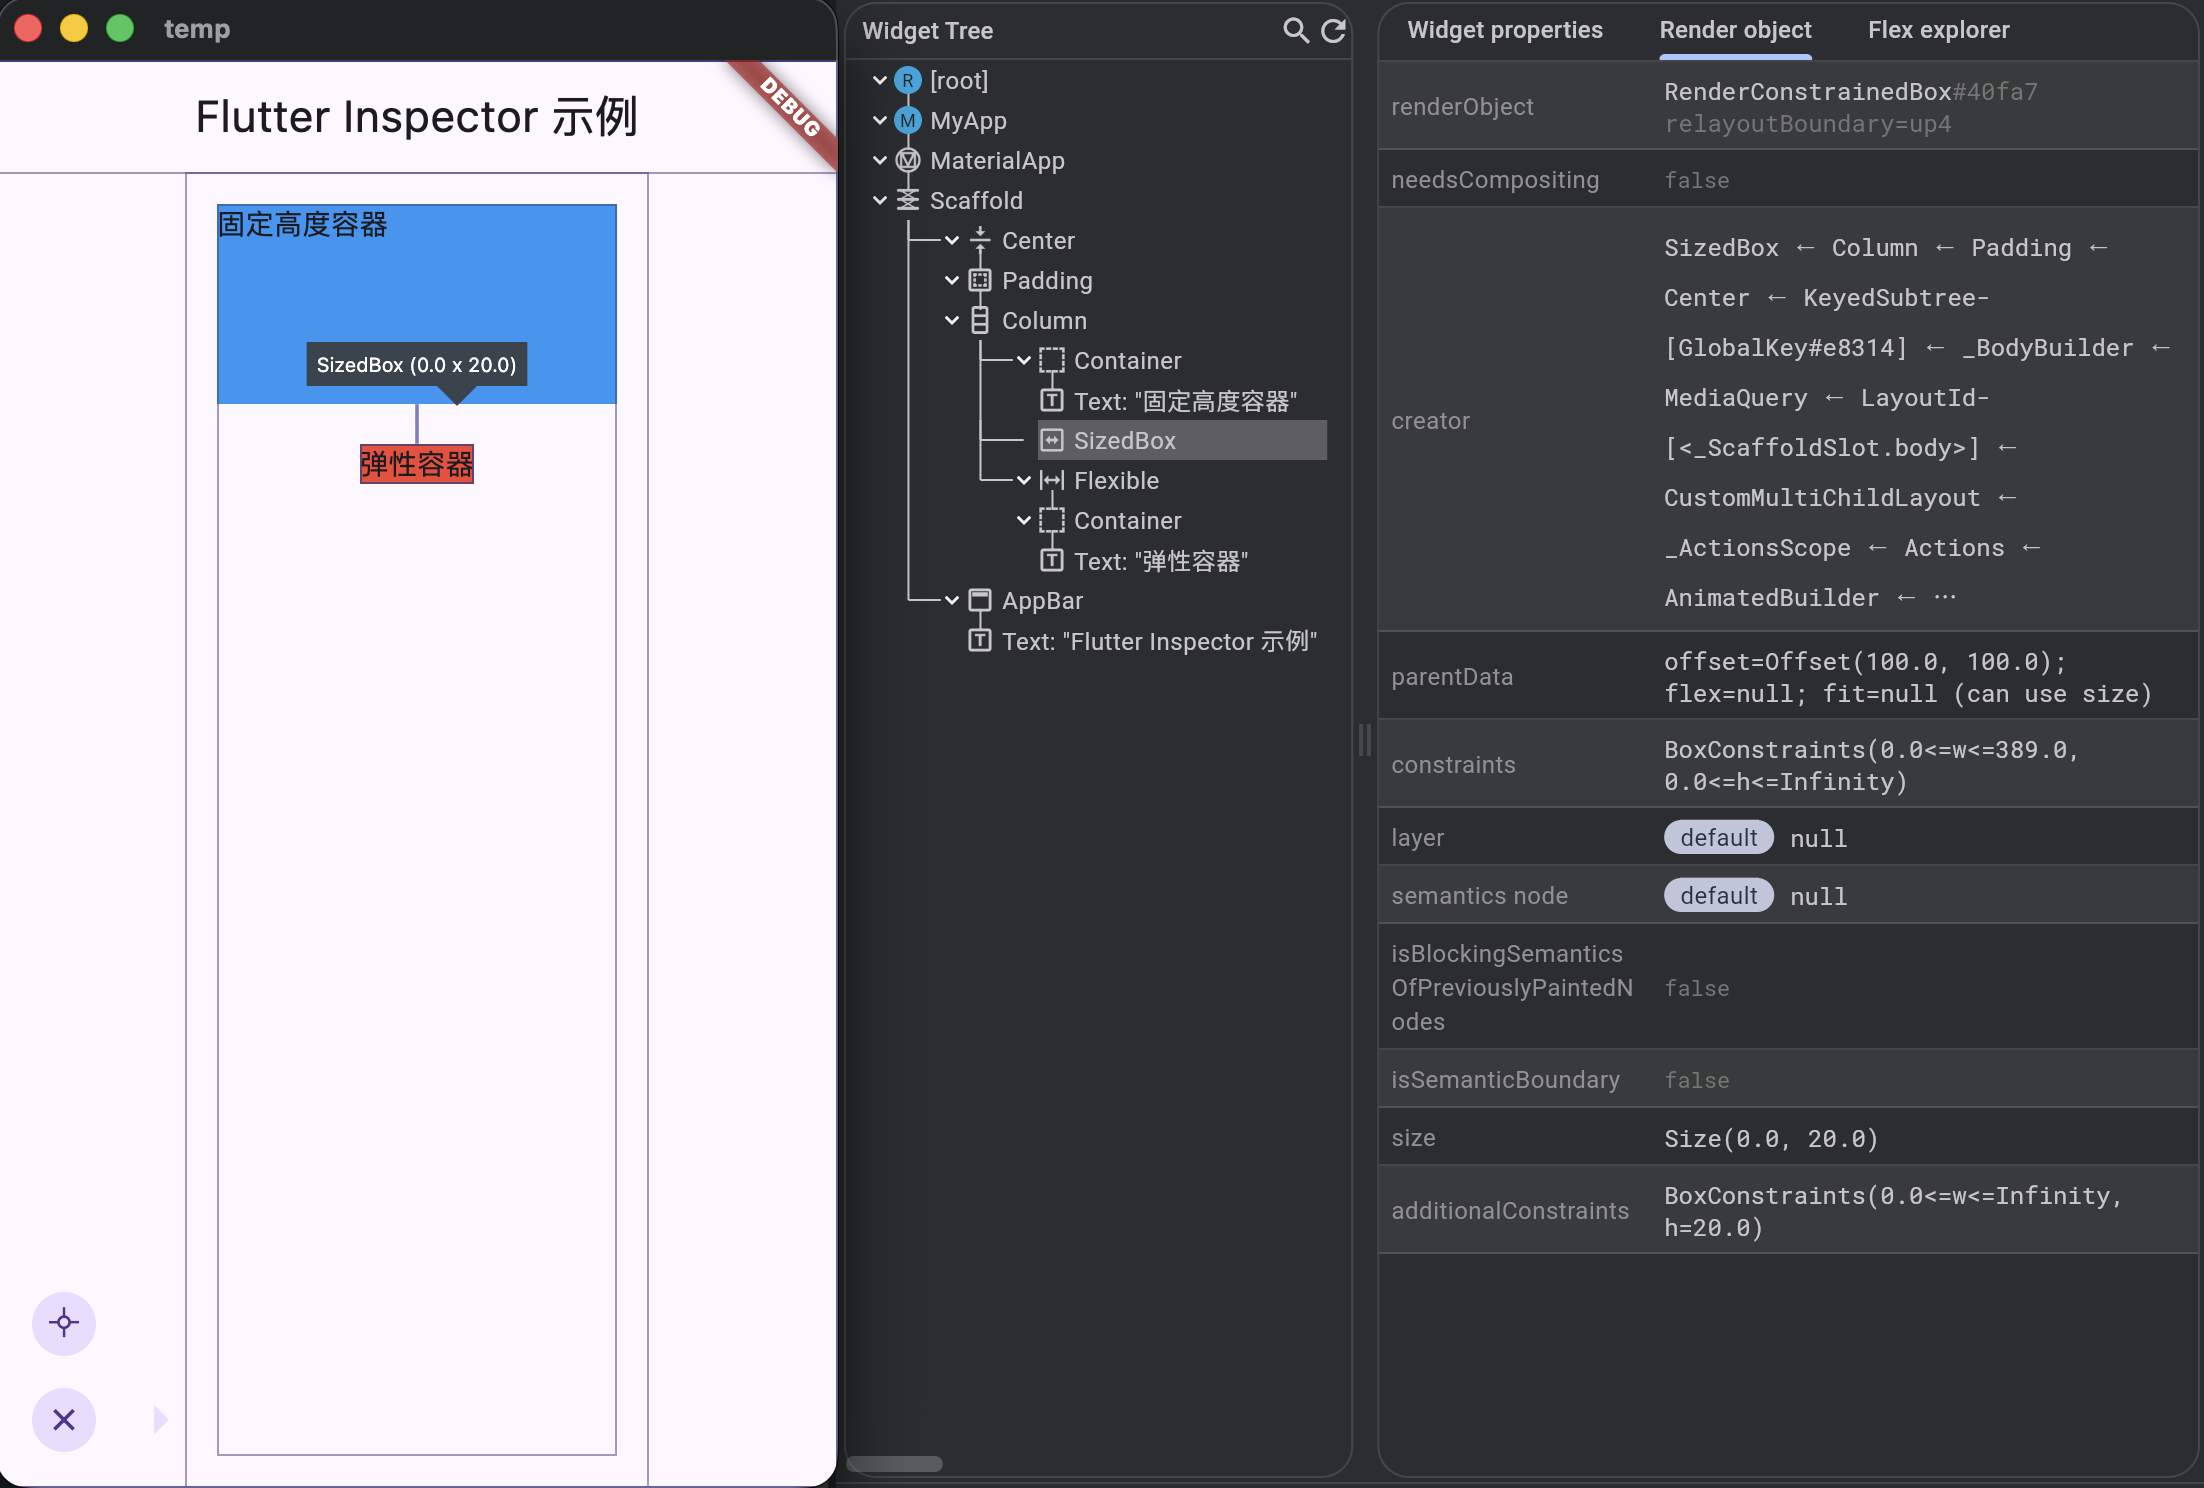
Task: Click the search icon in Widget Tree
Action: point(1296,30)
